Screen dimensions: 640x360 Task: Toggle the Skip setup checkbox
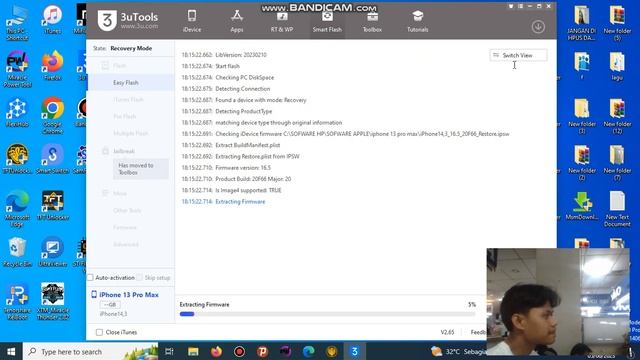(x=140, y=278)
